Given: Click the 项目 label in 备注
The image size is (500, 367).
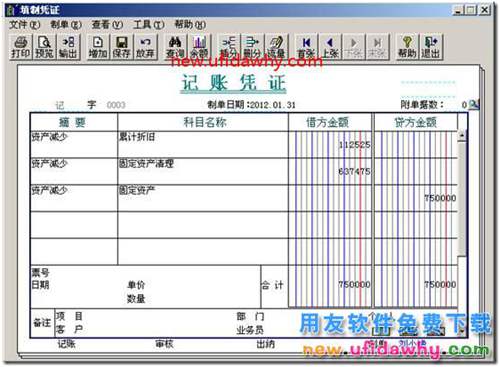Looking at the screenshot, I should 69,316.
